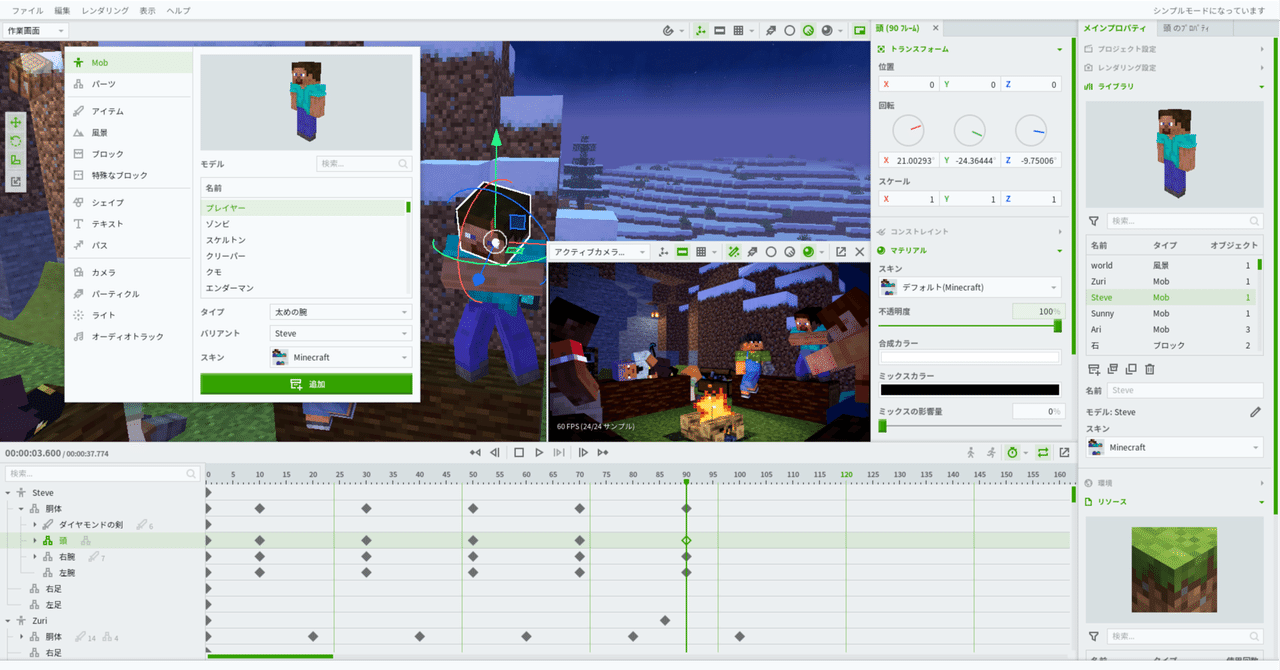Select カメラ category

pyautogui.click(x=128, y=272)
